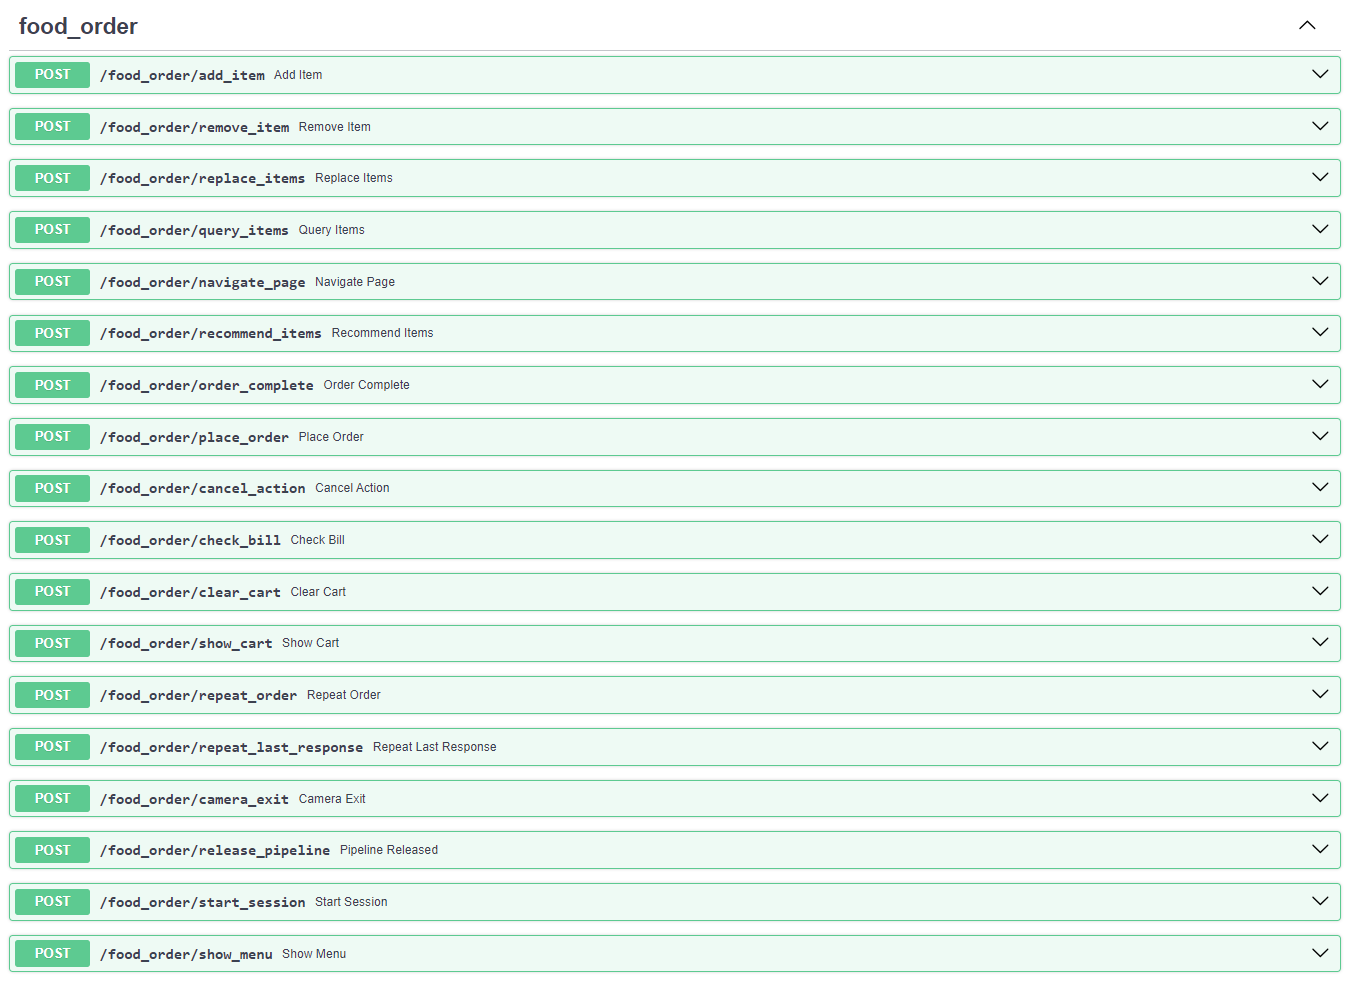Click POST badge for camera_exit

[x=53, y=799]
